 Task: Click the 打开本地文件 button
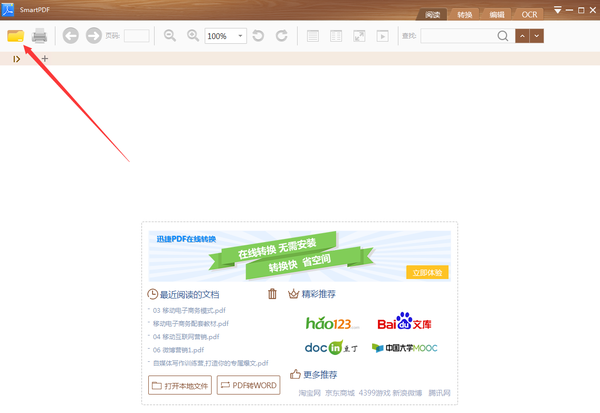click(x=179, y=385)
